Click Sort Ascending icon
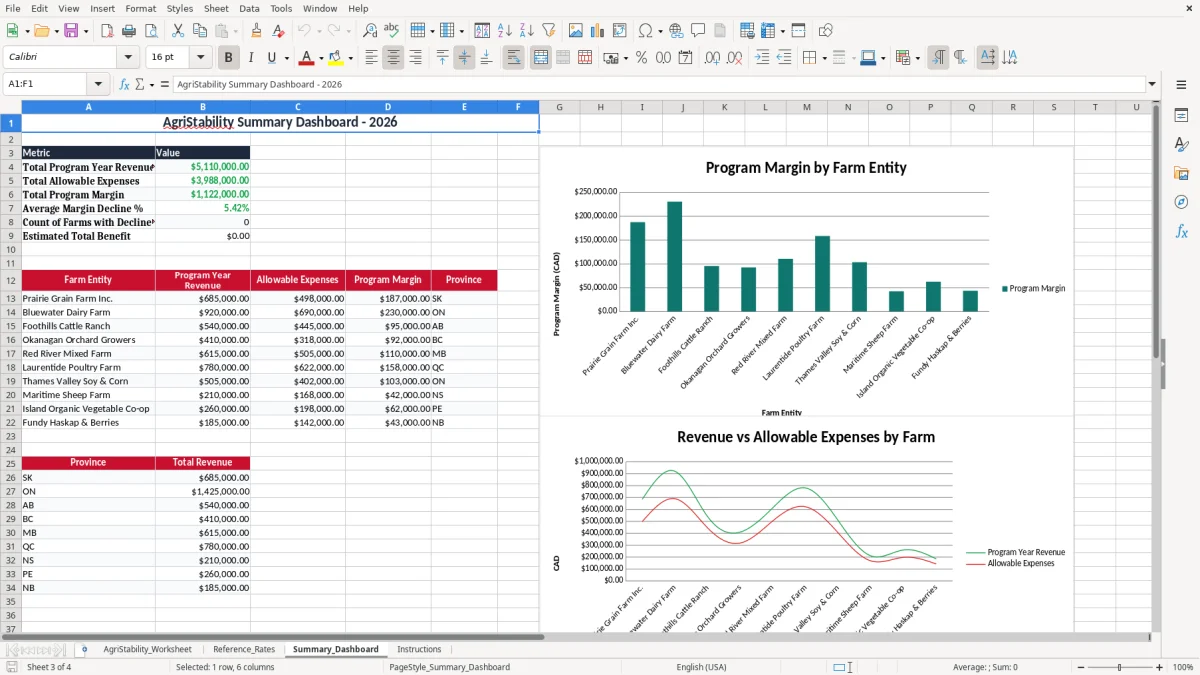1200x675 pixels. click(x=505, y=31)
